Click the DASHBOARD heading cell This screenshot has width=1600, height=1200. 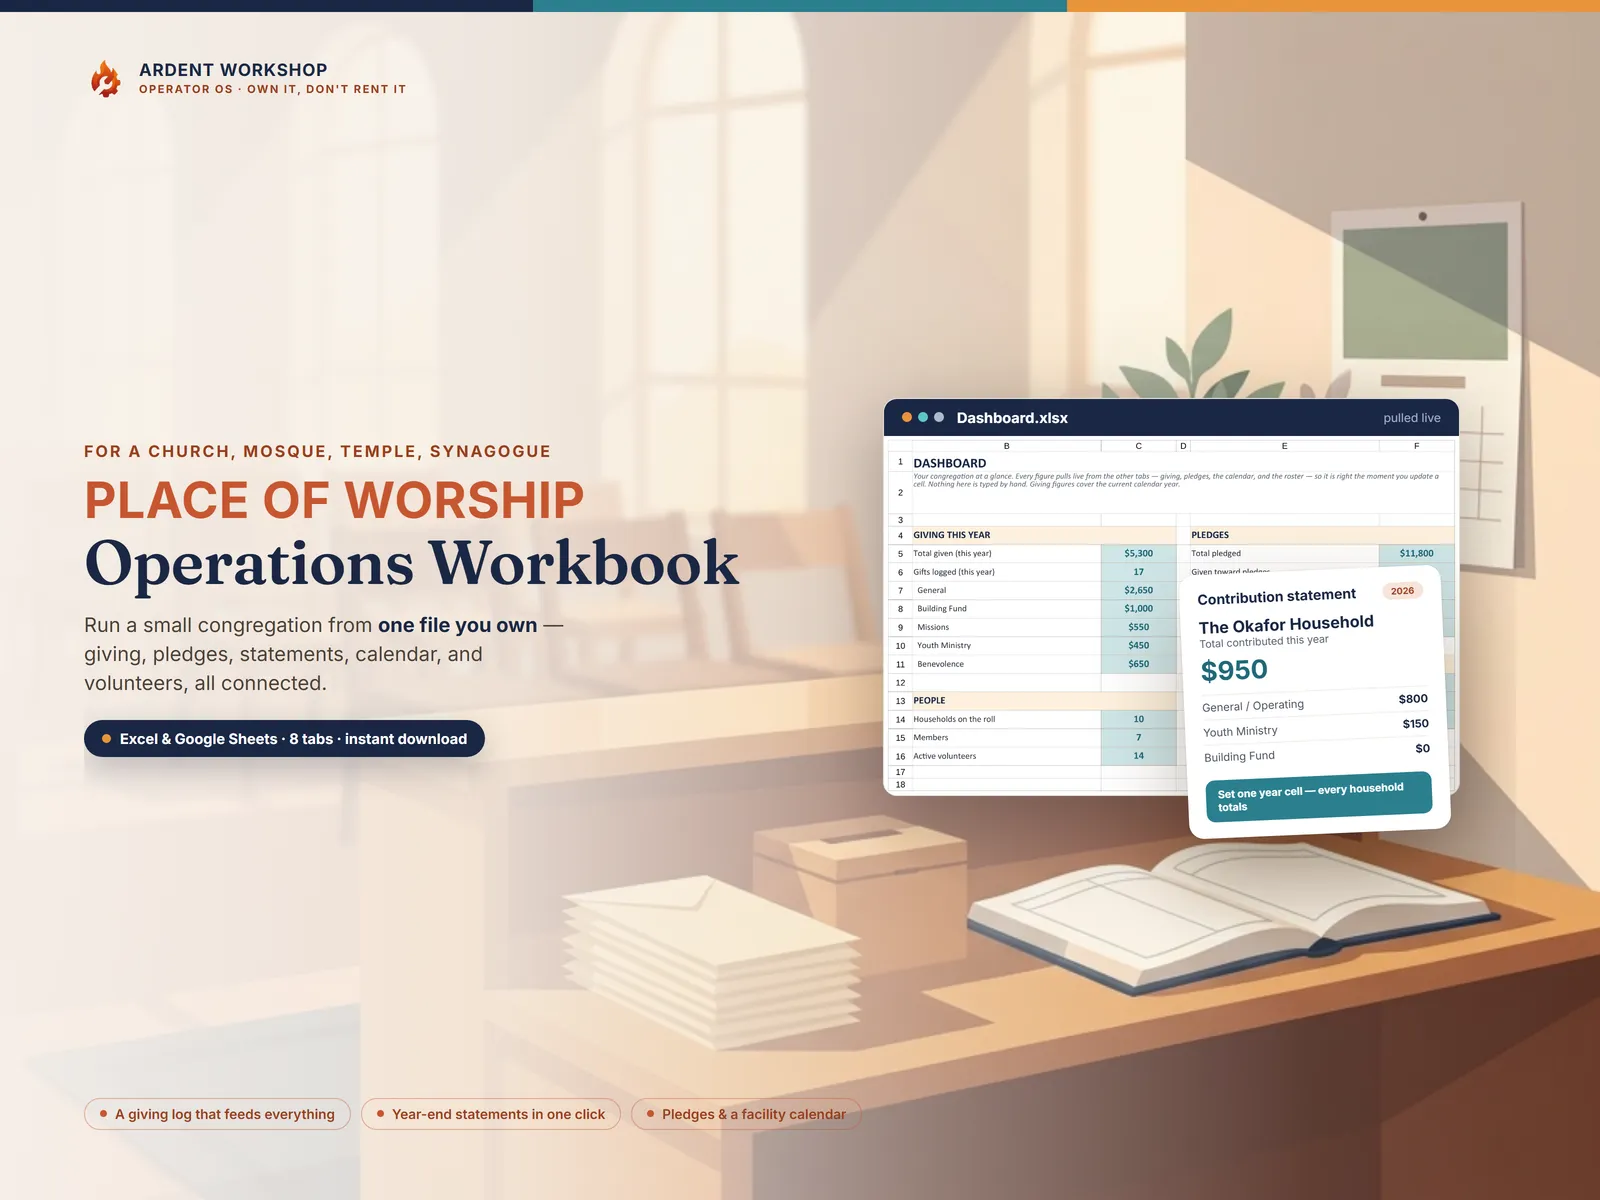point(950,463)
